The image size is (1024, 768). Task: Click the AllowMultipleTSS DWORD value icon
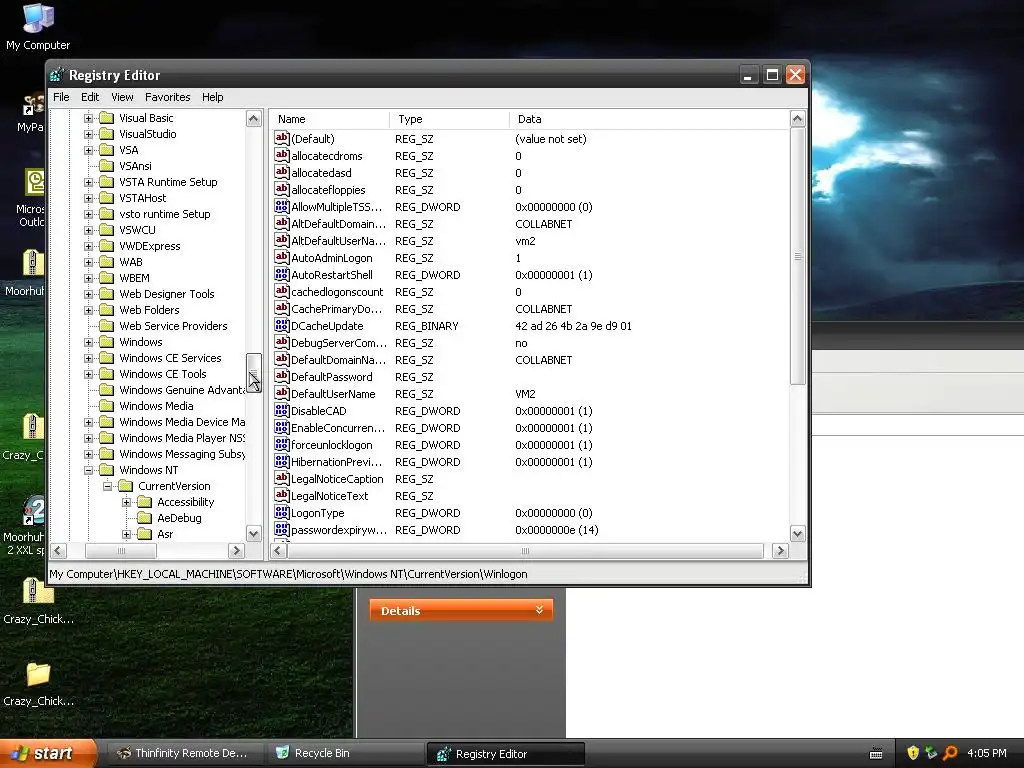[281, 206]
